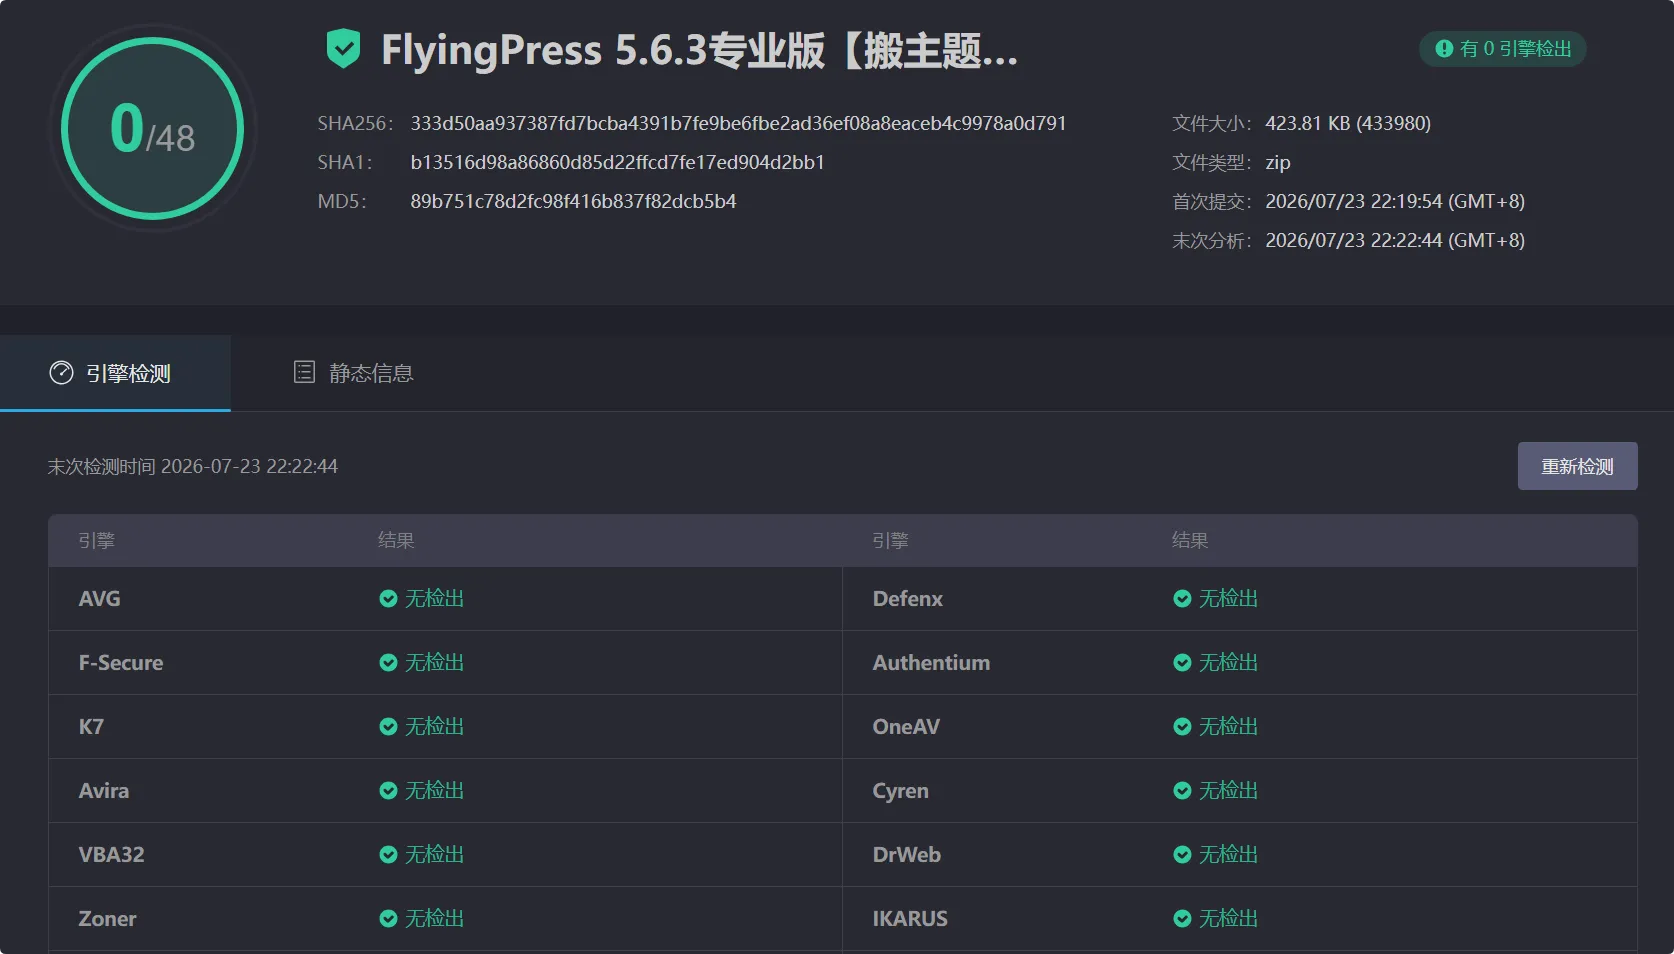The width and height of the screenshot is (1674, 954).
Task: Click the green check icon in Avira row
Action: (x=388, y=791)
